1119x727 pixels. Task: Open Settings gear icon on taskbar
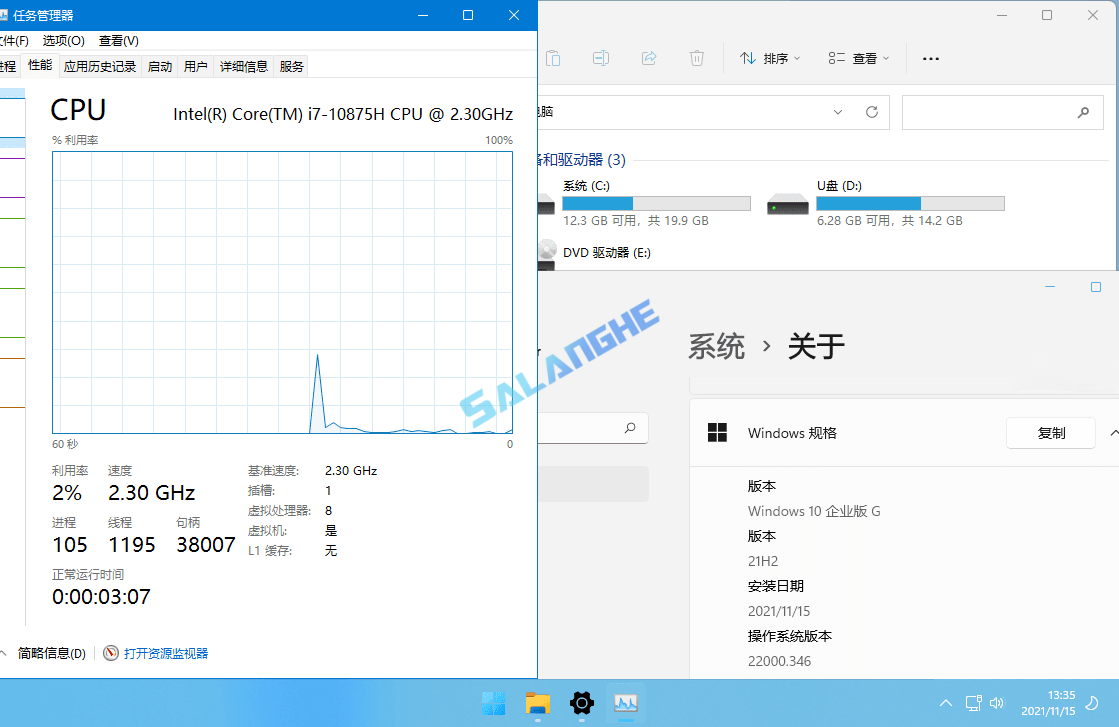[x=582, y=703]
